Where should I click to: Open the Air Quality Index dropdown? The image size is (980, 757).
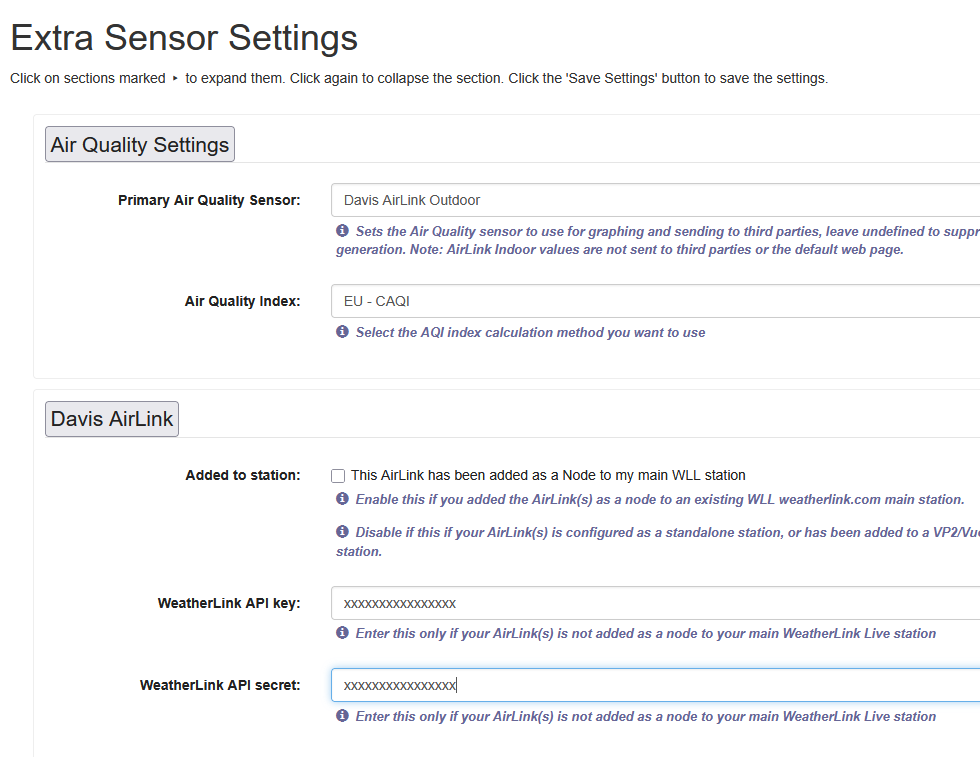coord(655,301)
